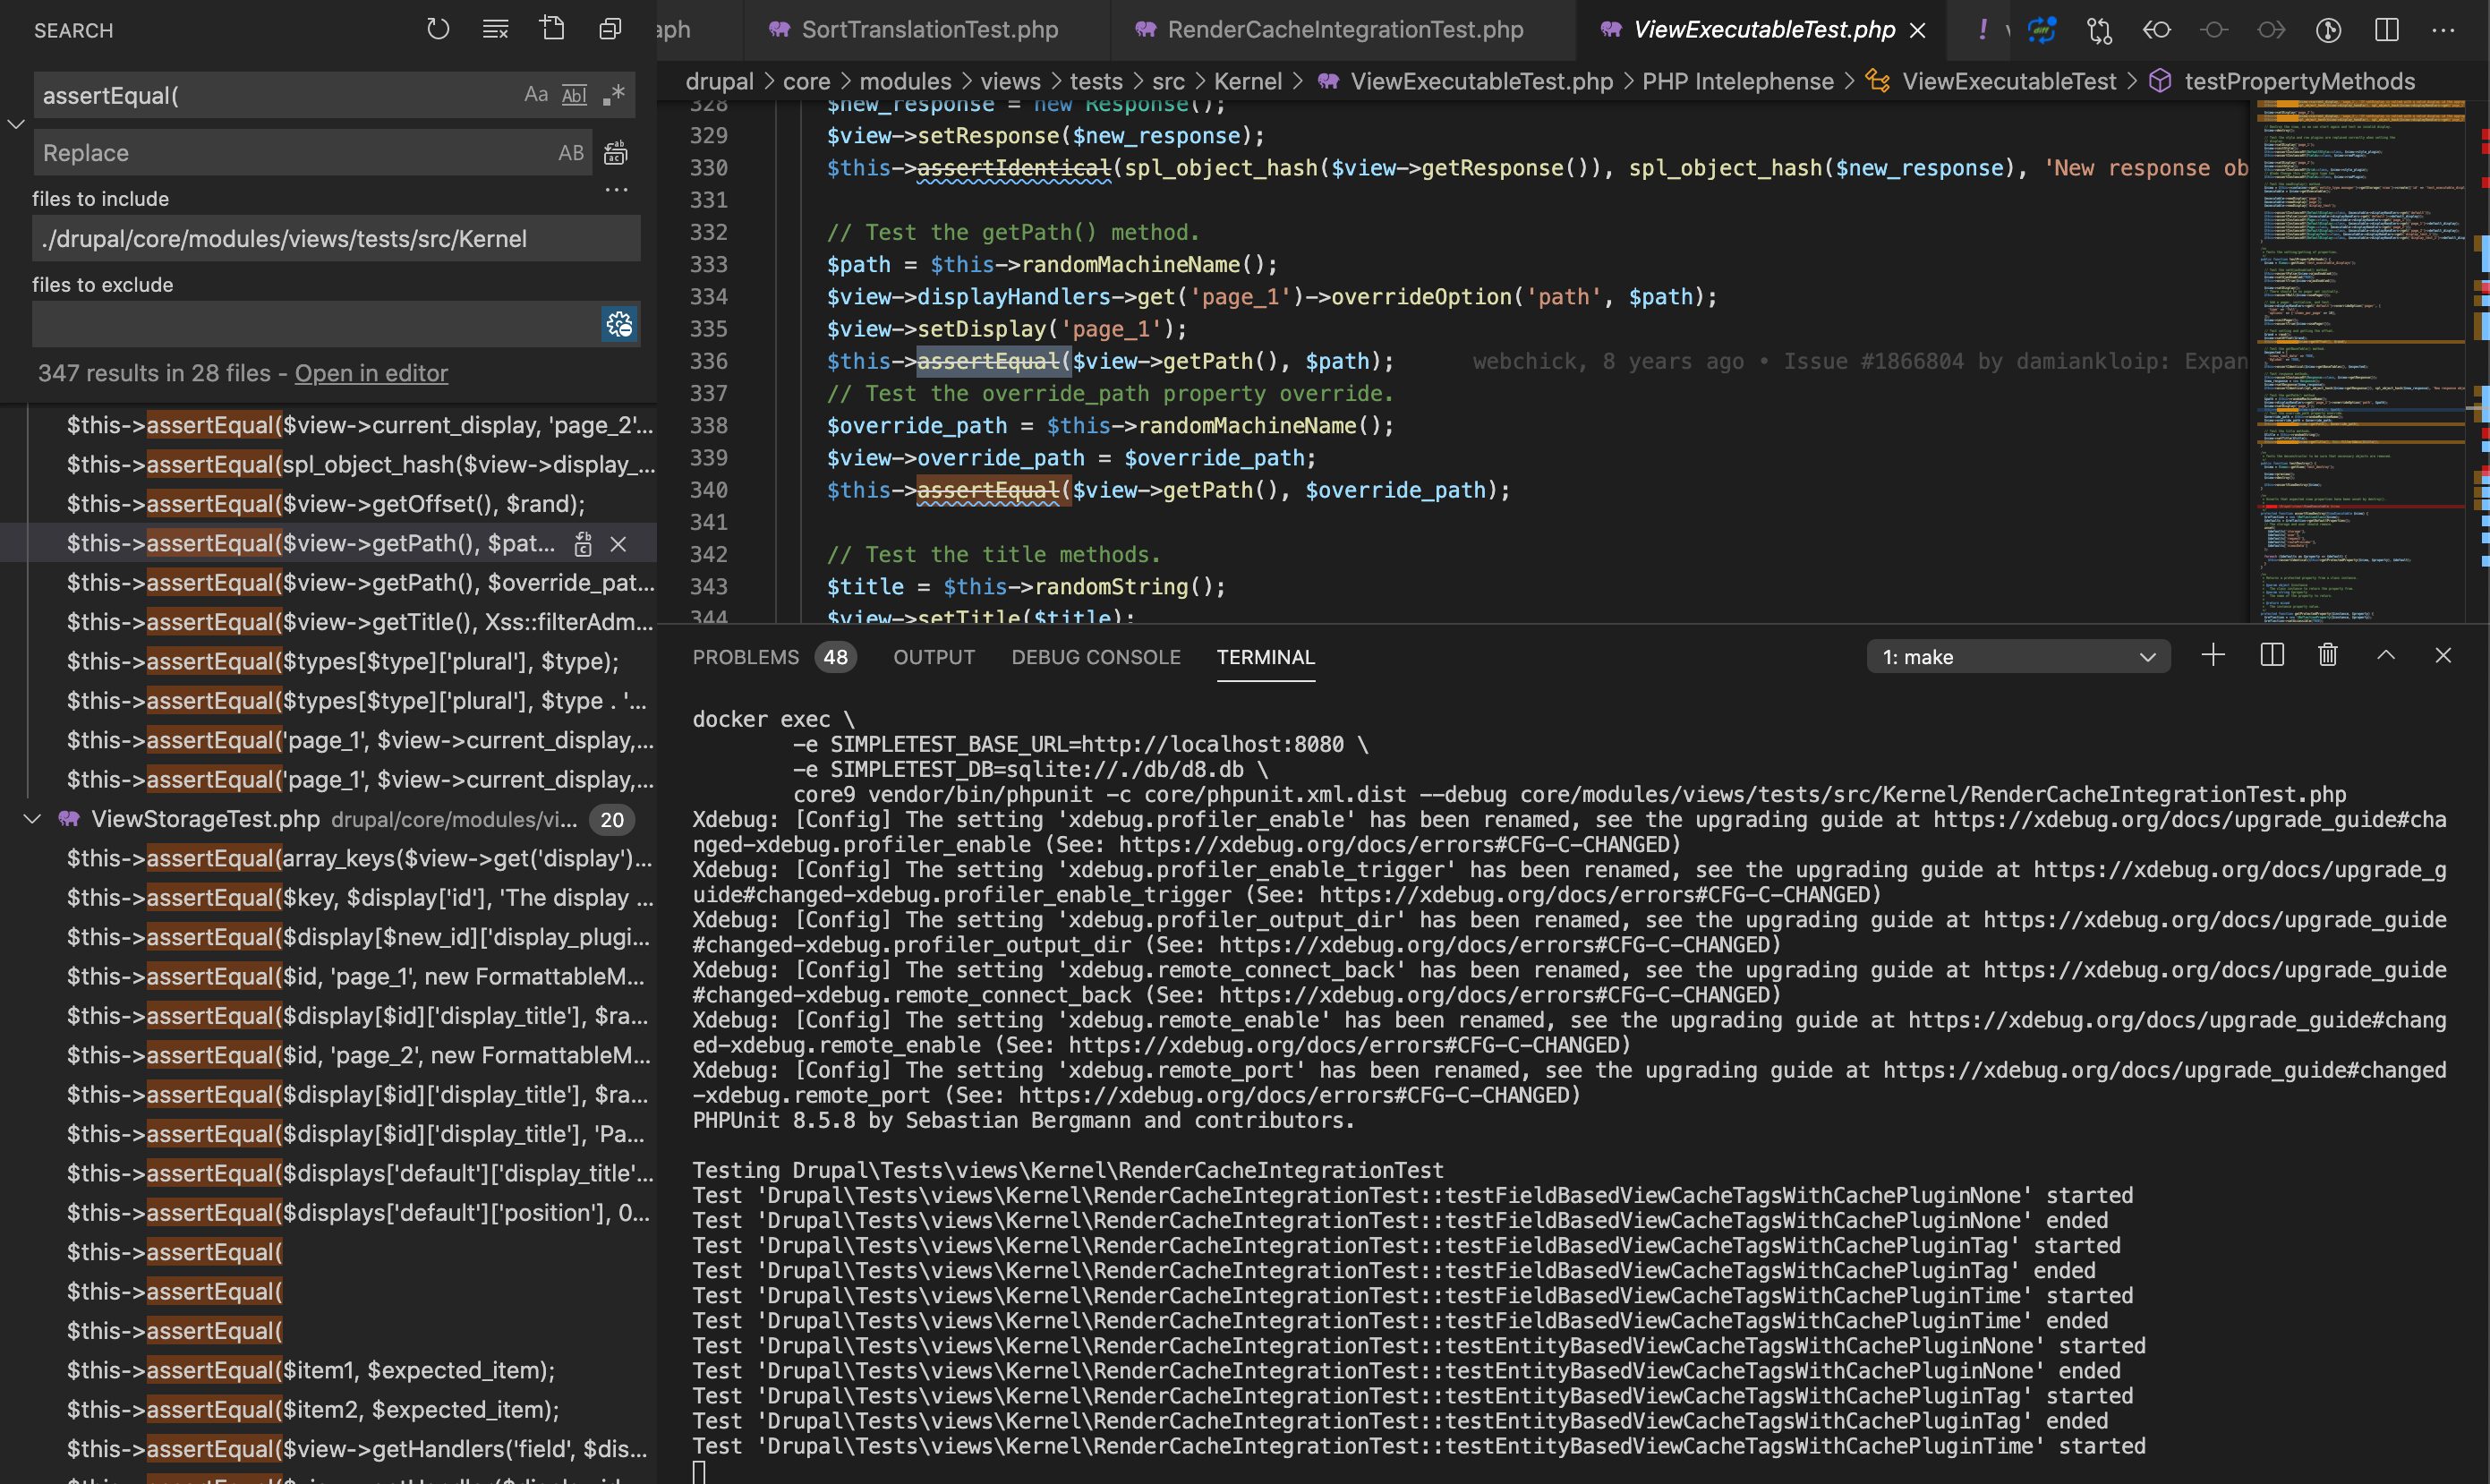The width and height of the screenshot is (2490, 1484).
Task: Clear all search results
Action: point(494,29)
